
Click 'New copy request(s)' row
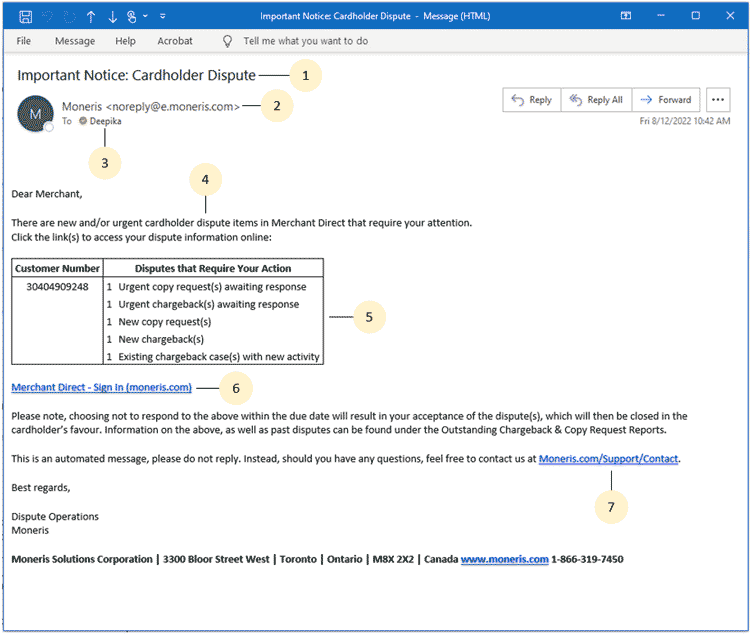[x=165, y=322]
